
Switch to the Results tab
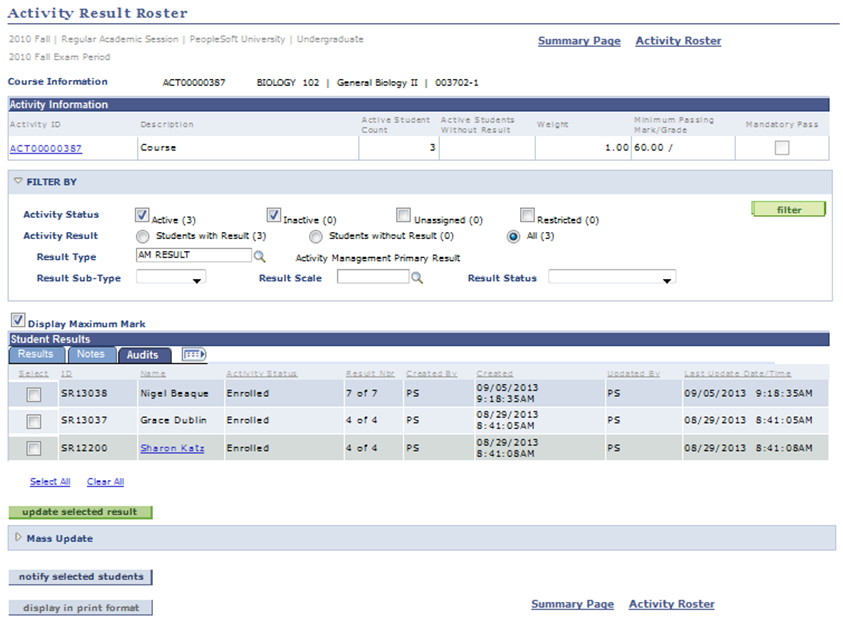[x=36, y=354]
